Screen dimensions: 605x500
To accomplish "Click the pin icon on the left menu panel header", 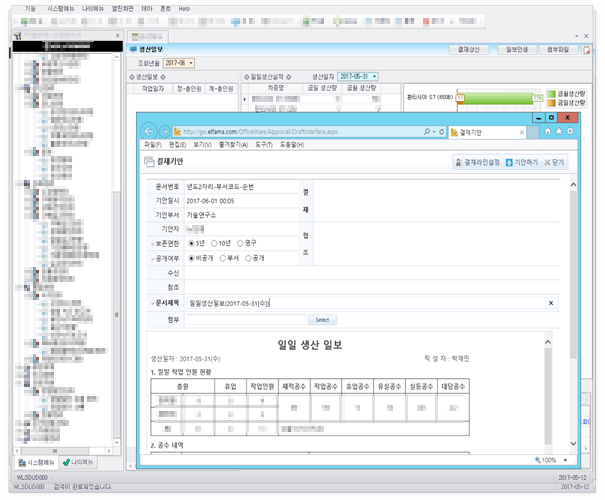I will 117,35.
